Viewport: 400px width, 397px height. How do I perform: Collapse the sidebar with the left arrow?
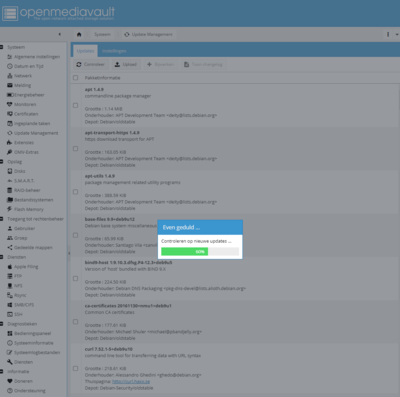pyautogui.click(x=60, y=34)
